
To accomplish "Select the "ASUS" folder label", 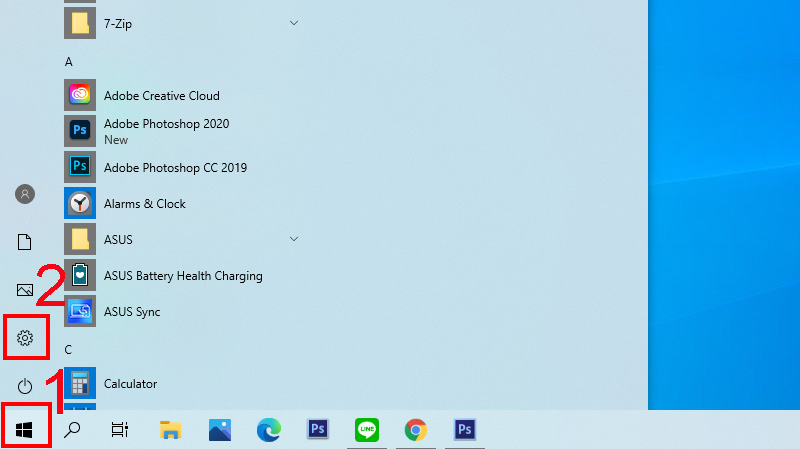I will [118, 239].
